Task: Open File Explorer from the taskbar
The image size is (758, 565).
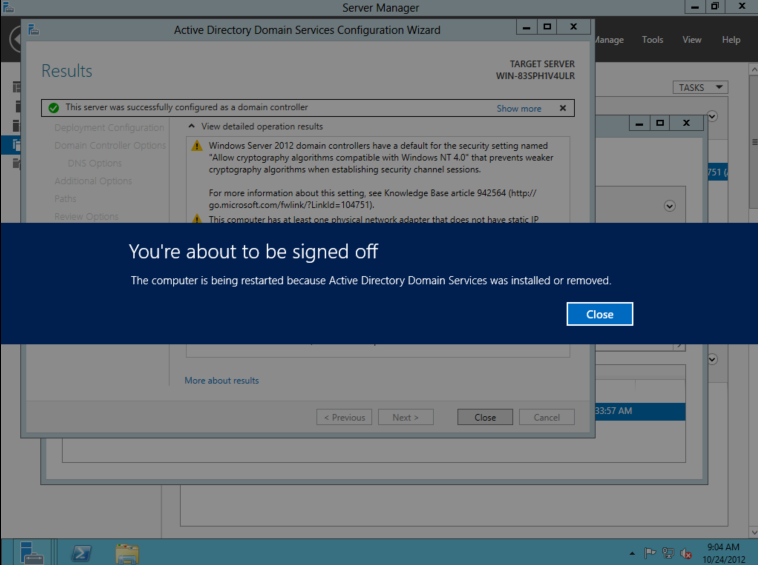Action: click(x=127, y=553)
